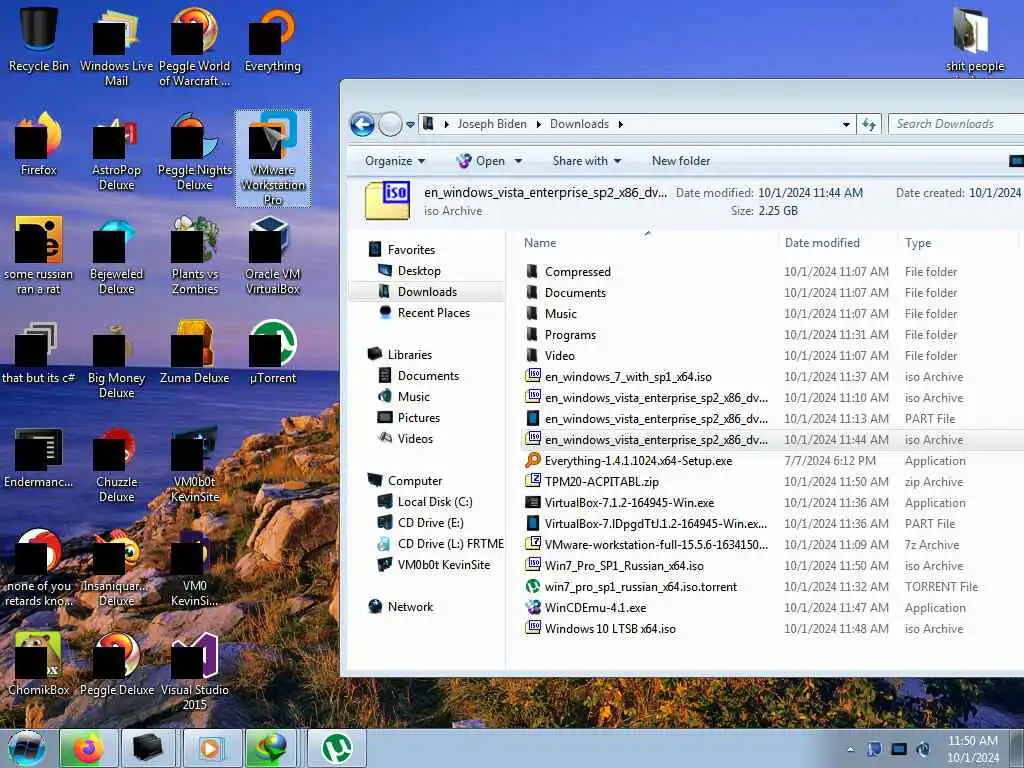Viewport: 1024px width, 768px height.
Task: Select the VMware-workstation-full-15.5.6 archive
Action: tap(656, 545)
